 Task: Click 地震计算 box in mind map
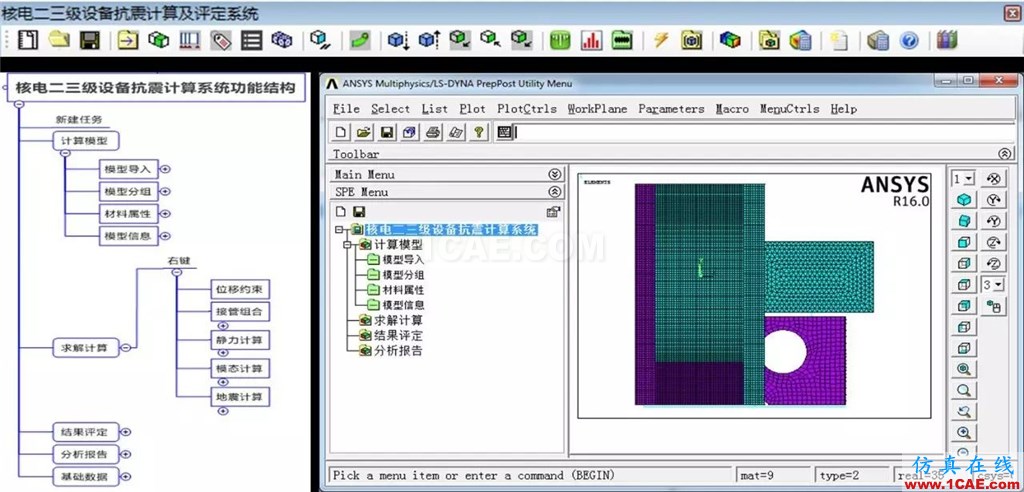coord(240,397)
